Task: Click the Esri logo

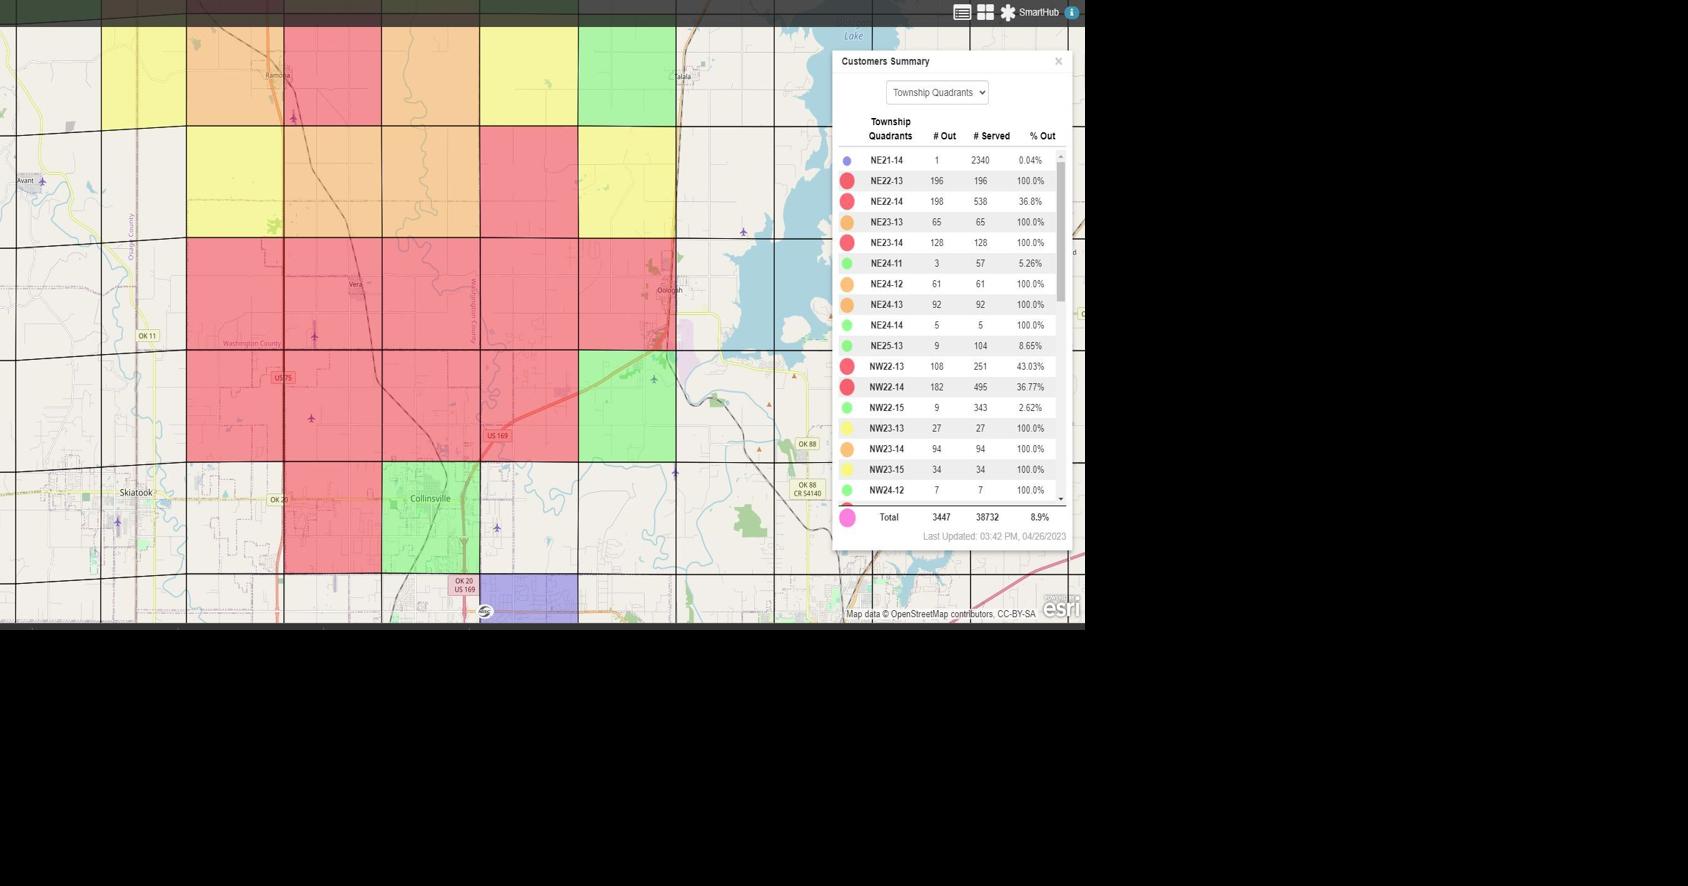Action: pyautogui.click(x=1061, y=607)
